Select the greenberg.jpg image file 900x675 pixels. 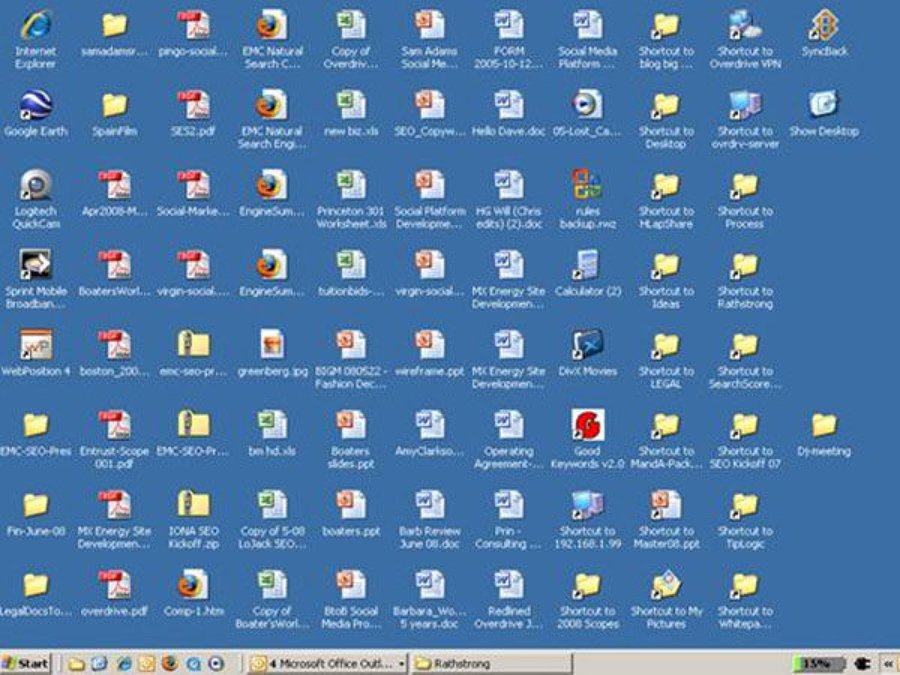pos(271,346)
